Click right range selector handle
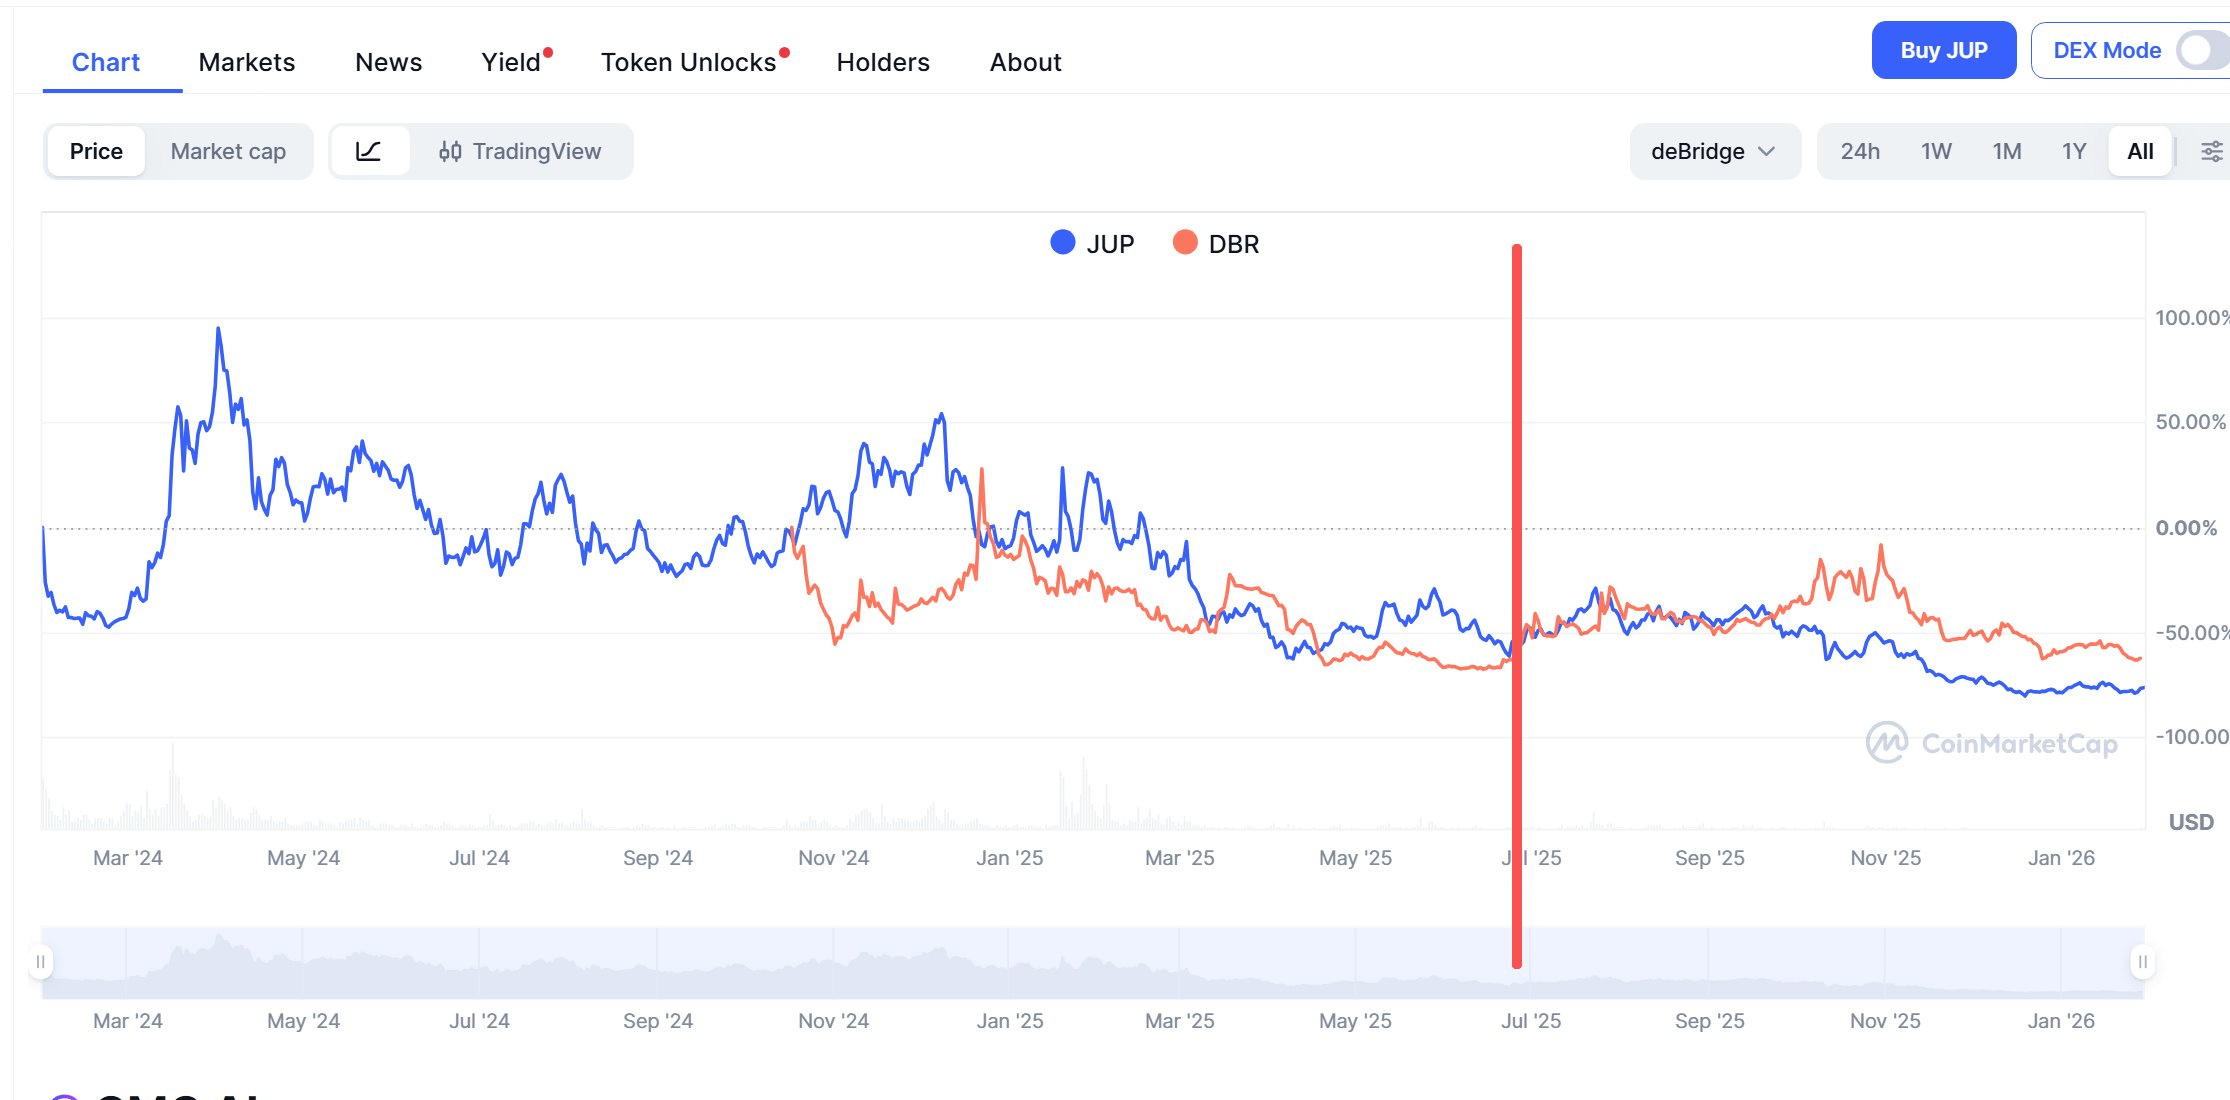The height and width of the screenshot is (1100, 2230). coord(2142,962)
